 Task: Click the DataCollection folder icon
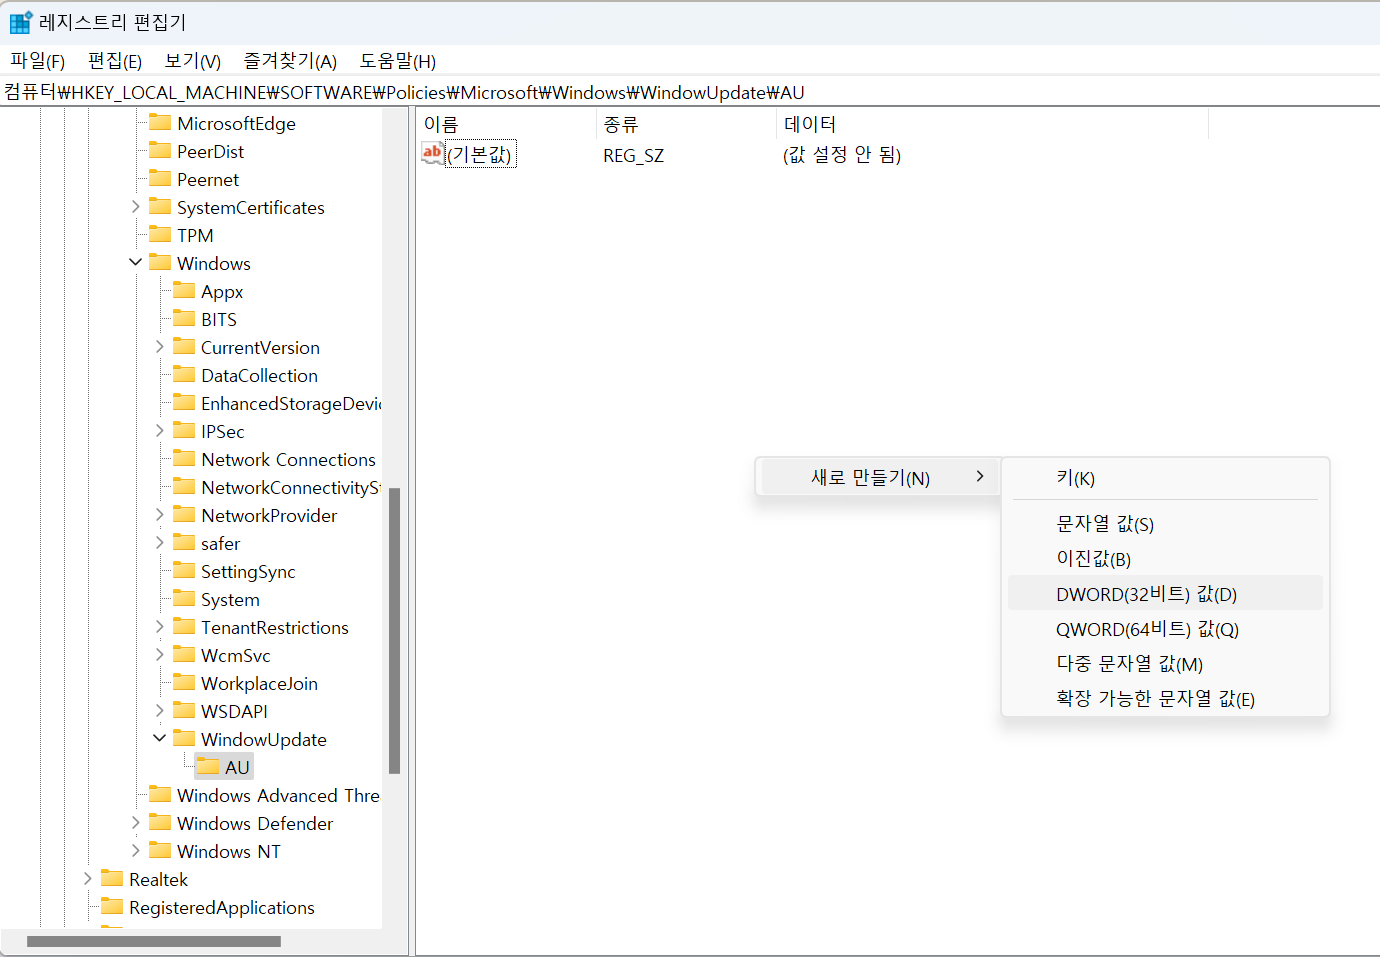click(x=184, y=374)
